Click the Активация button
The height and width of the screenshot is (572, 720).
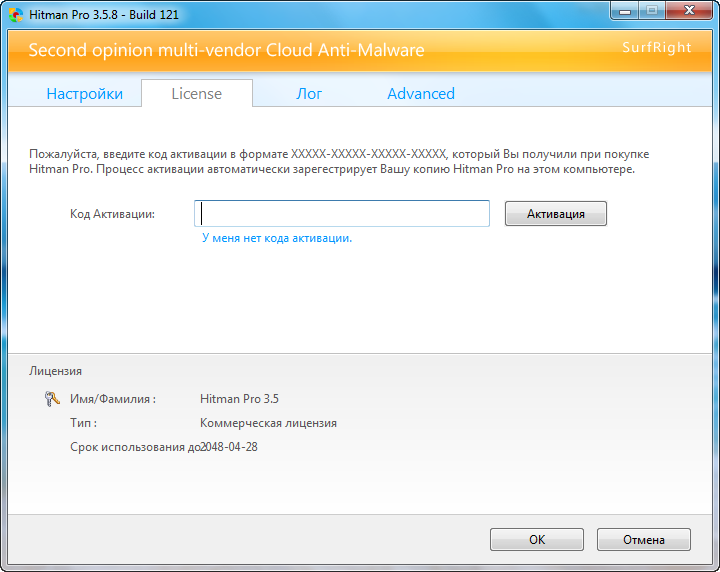[x=556, y=214]
